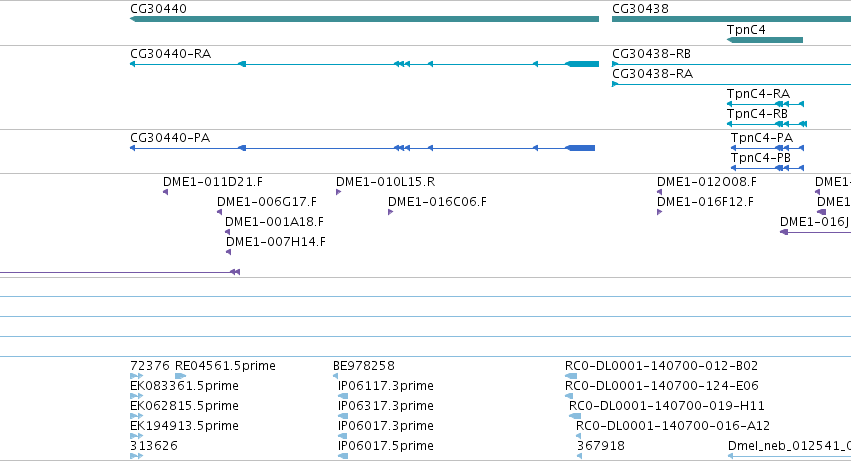Click the EK083361.5prime EST label
This screenshot has height=461, width=851.
point(185,386)
